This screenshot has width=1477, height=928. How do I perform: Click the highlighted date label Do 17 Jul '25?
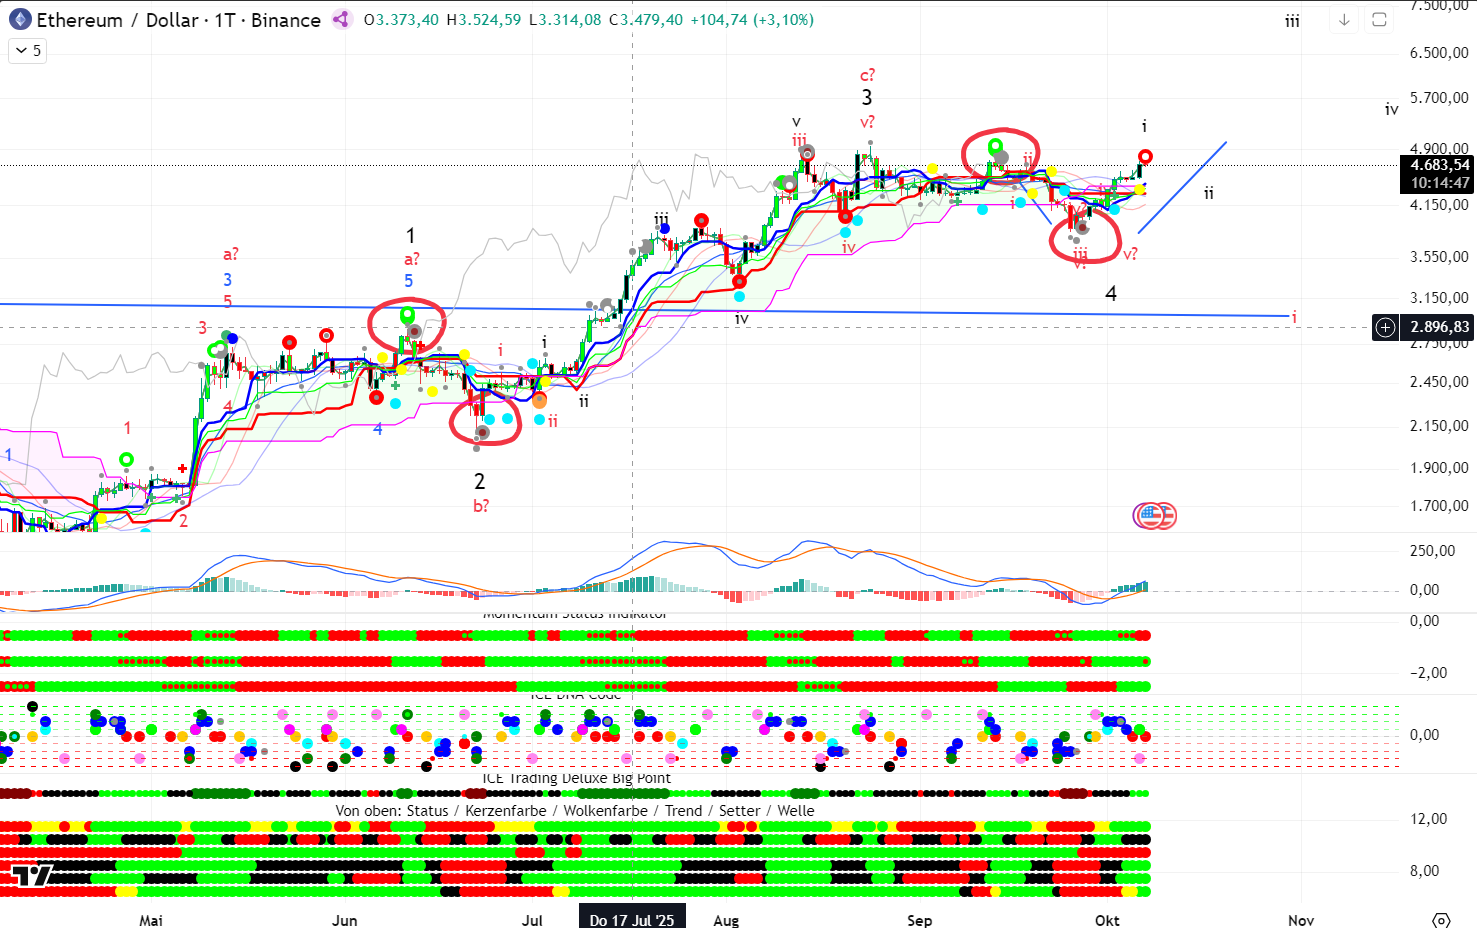click(632, 920)
